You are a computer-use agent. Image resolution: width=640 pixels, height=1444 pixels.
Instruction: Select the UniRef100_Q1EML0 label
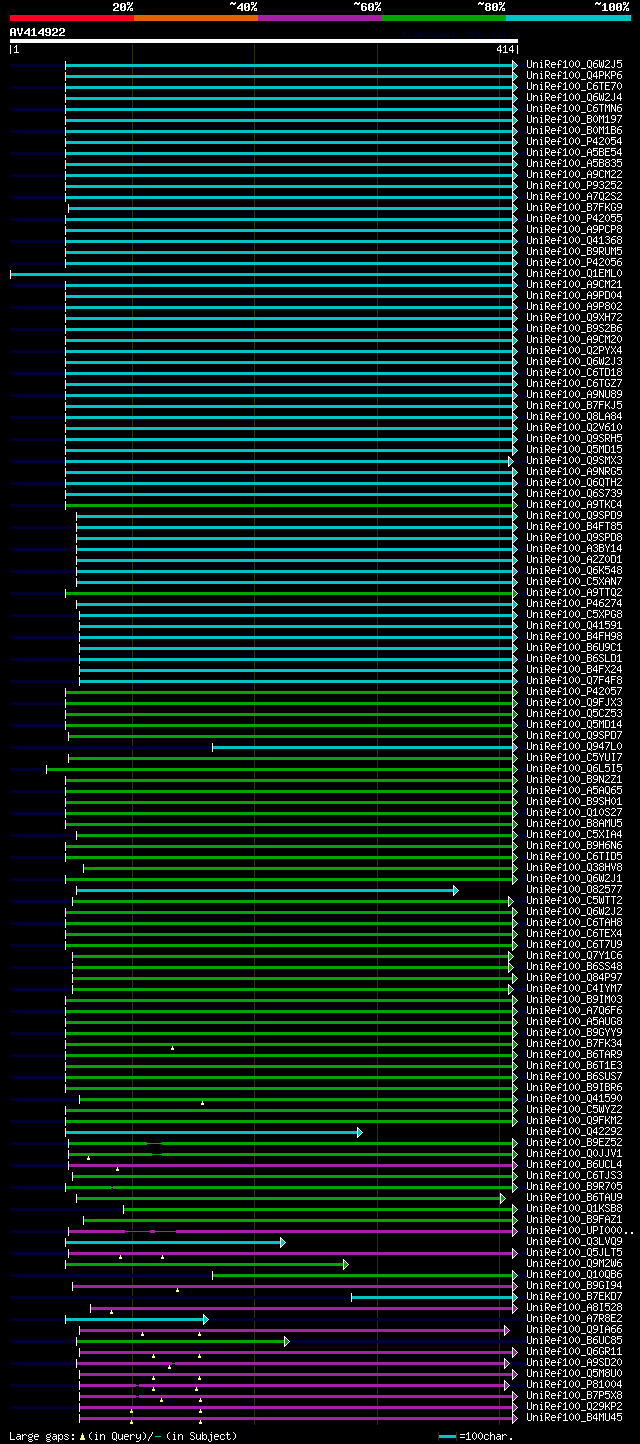574,273
